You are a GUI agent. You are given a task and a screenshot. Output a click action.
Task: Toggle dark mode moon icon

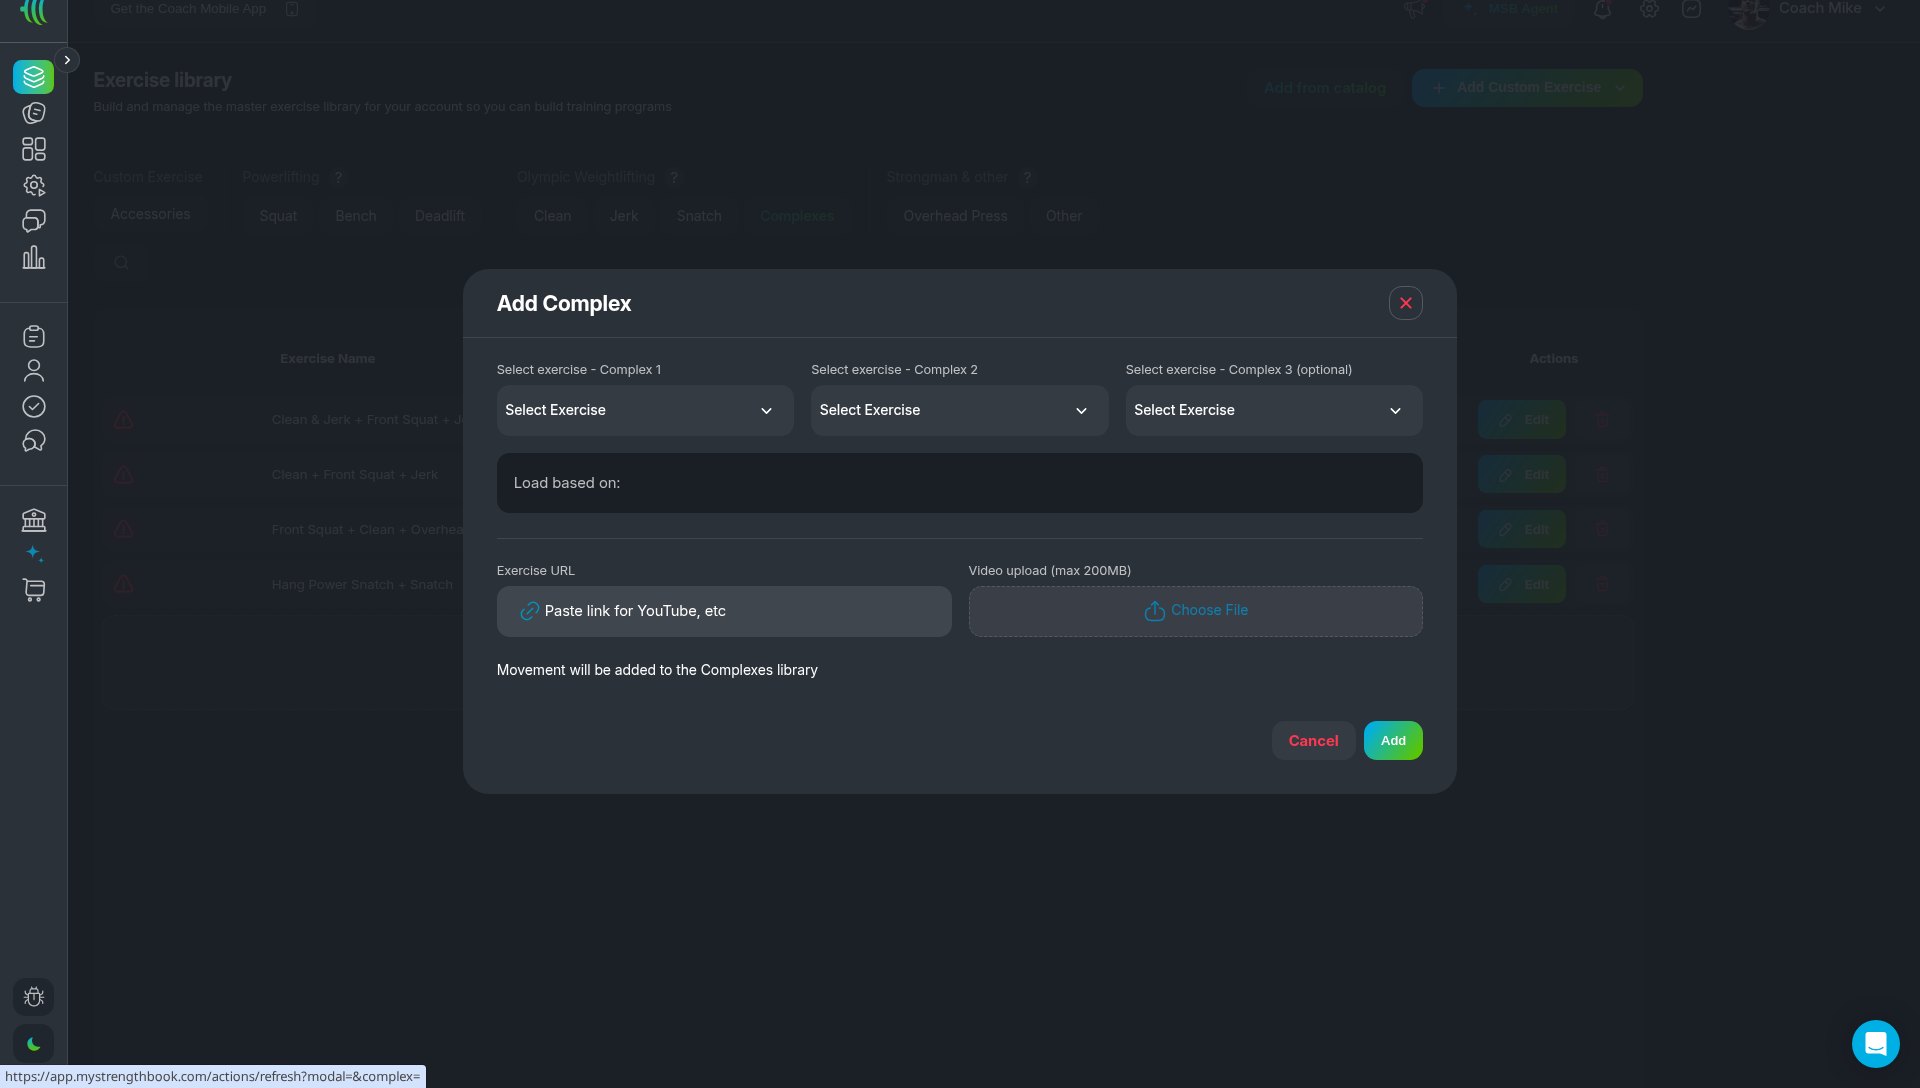33,1044
